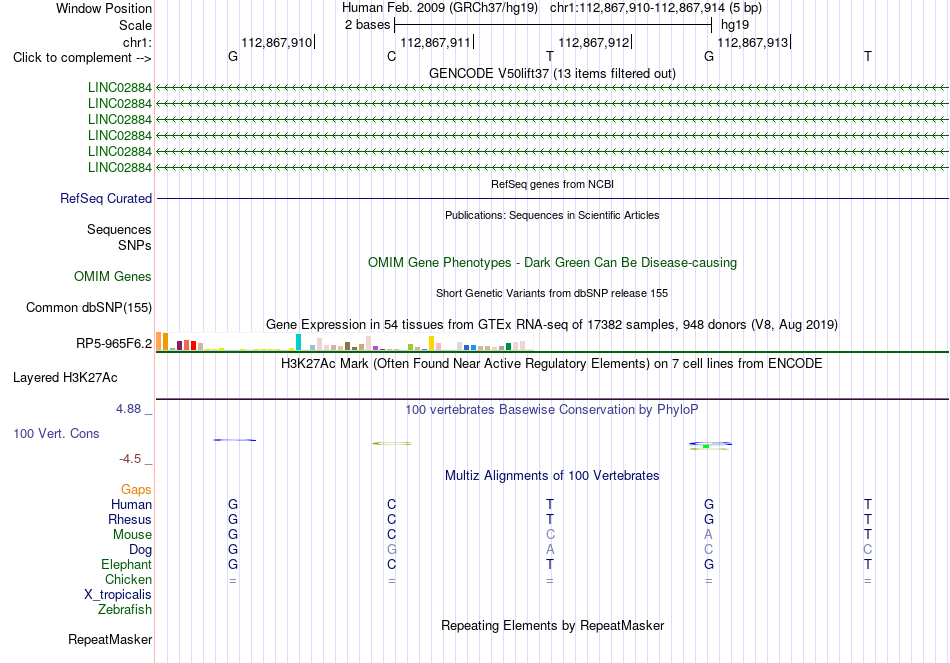Select the X_tropicalis species row label
Viewport: 950px width, 663px height.
[x=118, y=595]
